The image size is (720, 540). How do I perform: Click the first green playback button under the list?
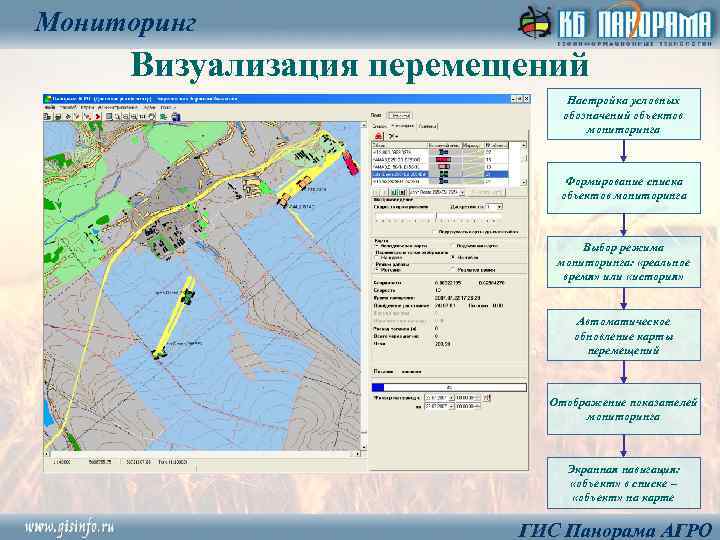click(x=394, y=192)
